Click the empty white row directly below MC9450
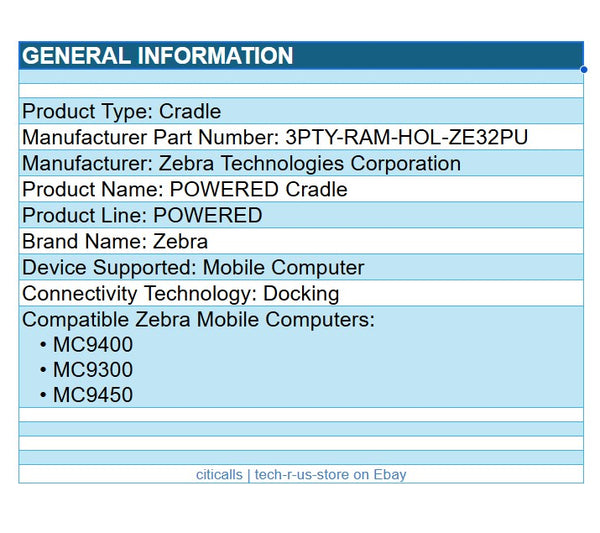The width and height of the screenshot is (600, 533). coord(300,414)
